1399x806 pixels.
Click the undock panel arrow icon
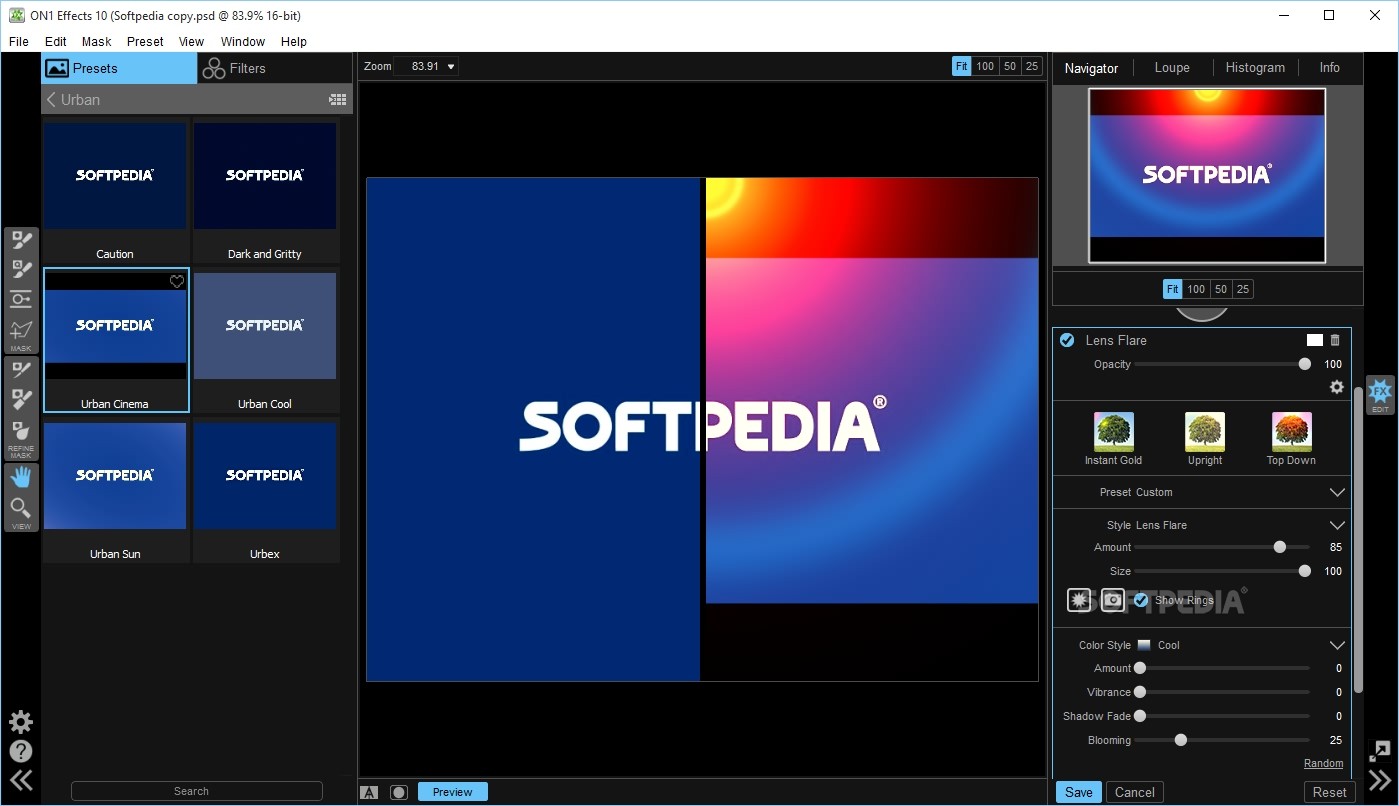tap(1380, 750)
